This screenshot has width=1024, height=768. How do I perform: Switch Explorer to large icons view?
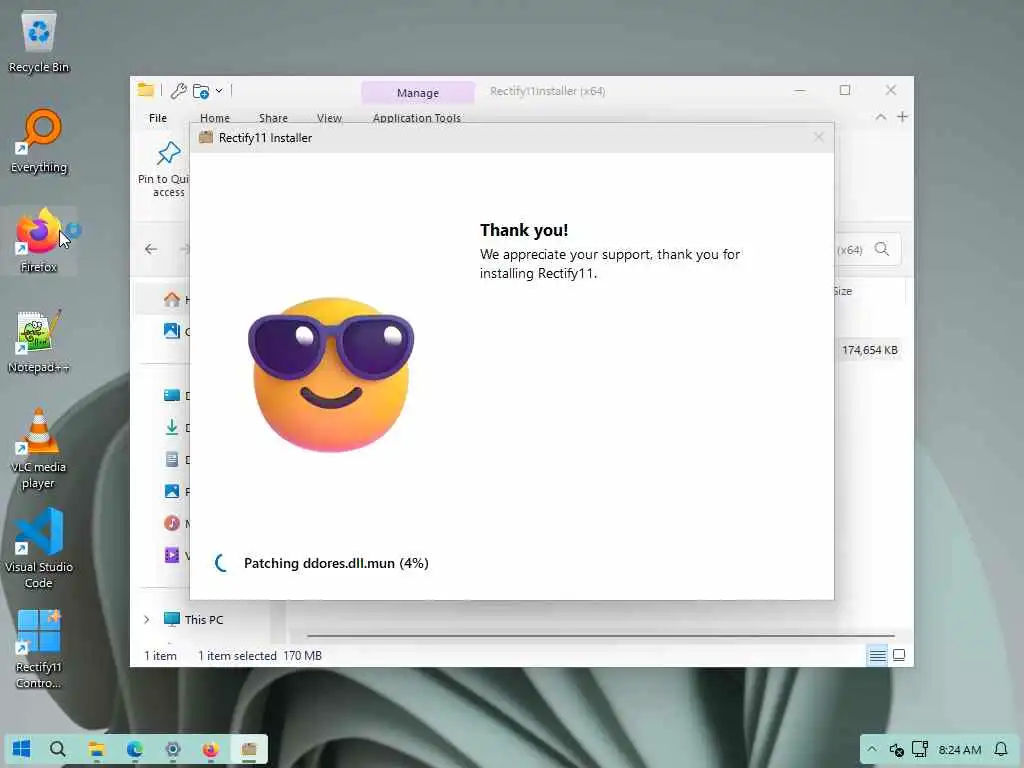coord(899,655)
